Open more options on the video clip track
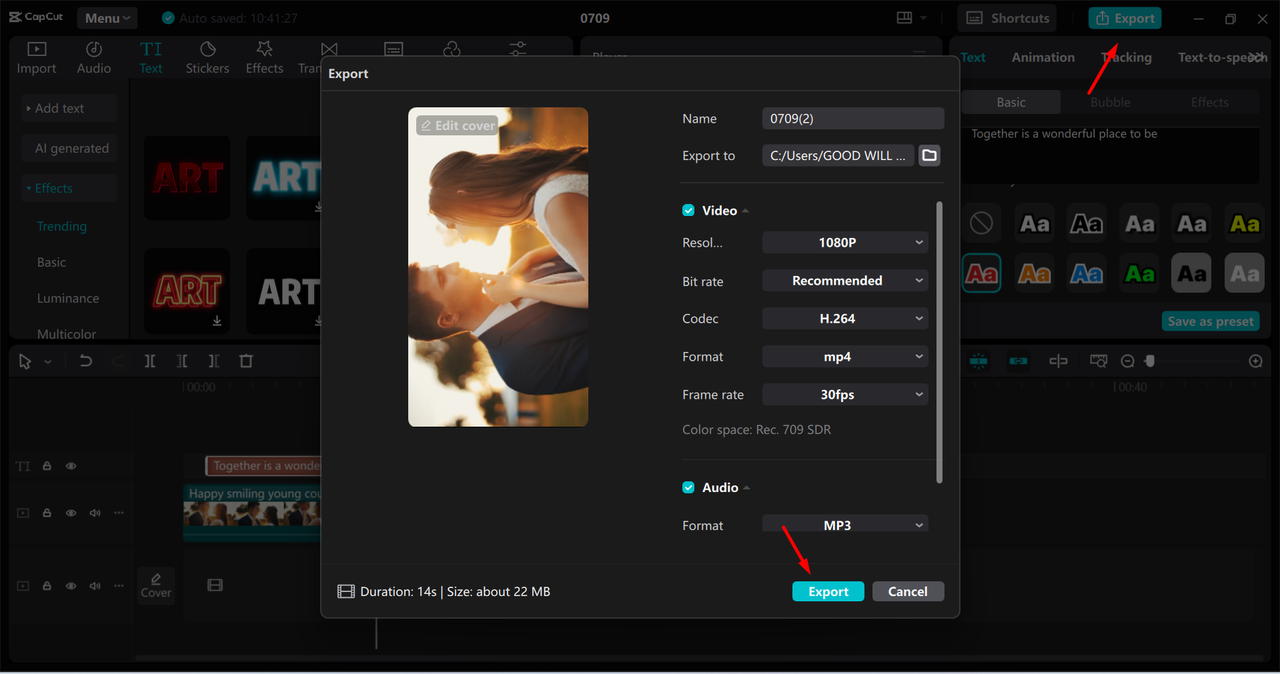This screenshot has width=1280, height=674. coord(119,513)
